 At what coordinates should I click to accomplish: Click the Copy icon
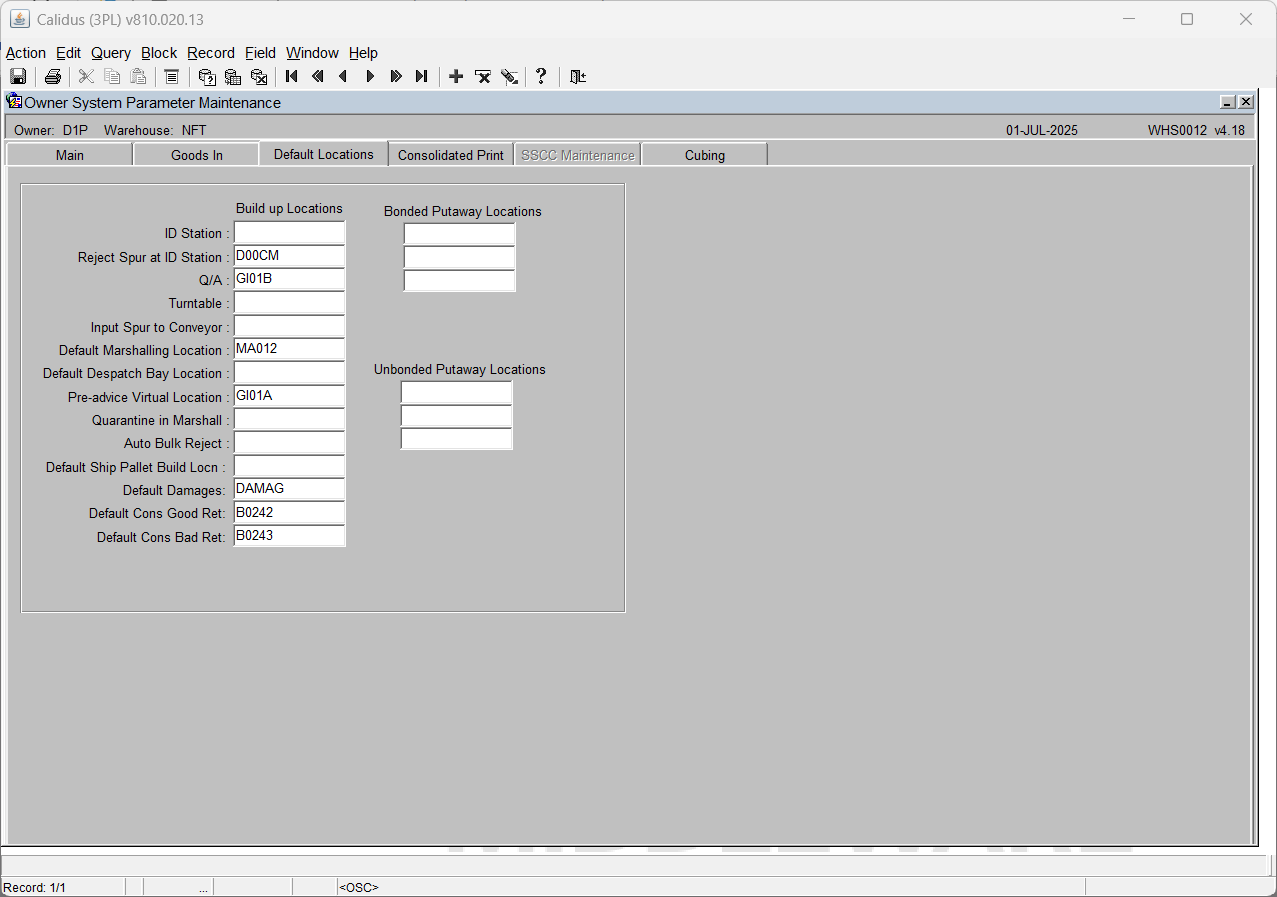(x=113, y=77)
